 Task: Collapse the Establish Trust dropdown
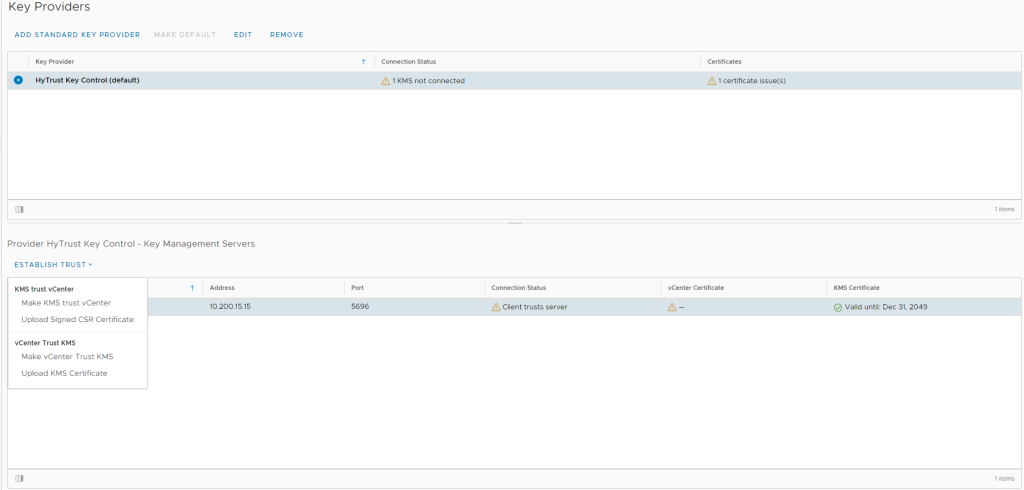tap(53, 265)
